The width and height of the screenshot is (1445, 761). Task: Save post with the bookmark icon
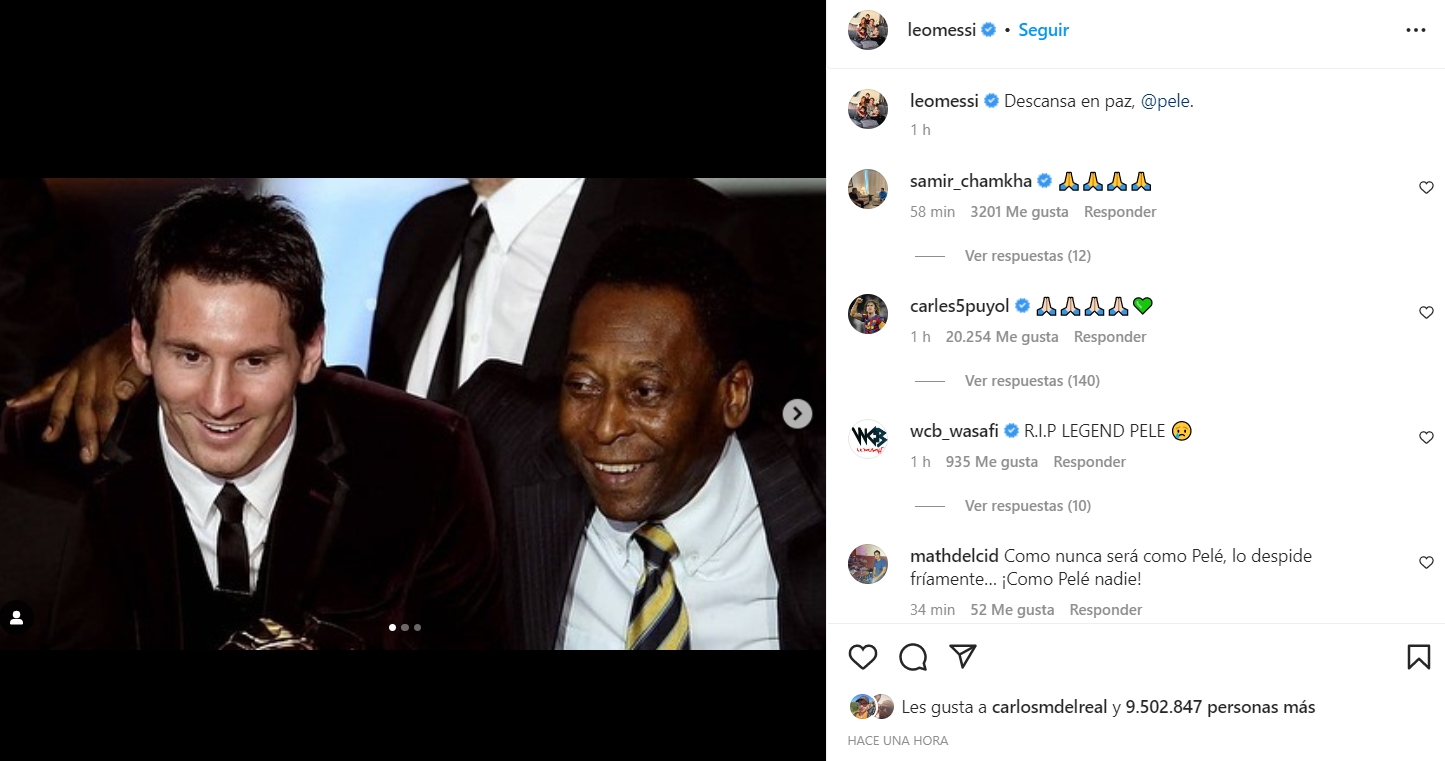coord(1418,657)
